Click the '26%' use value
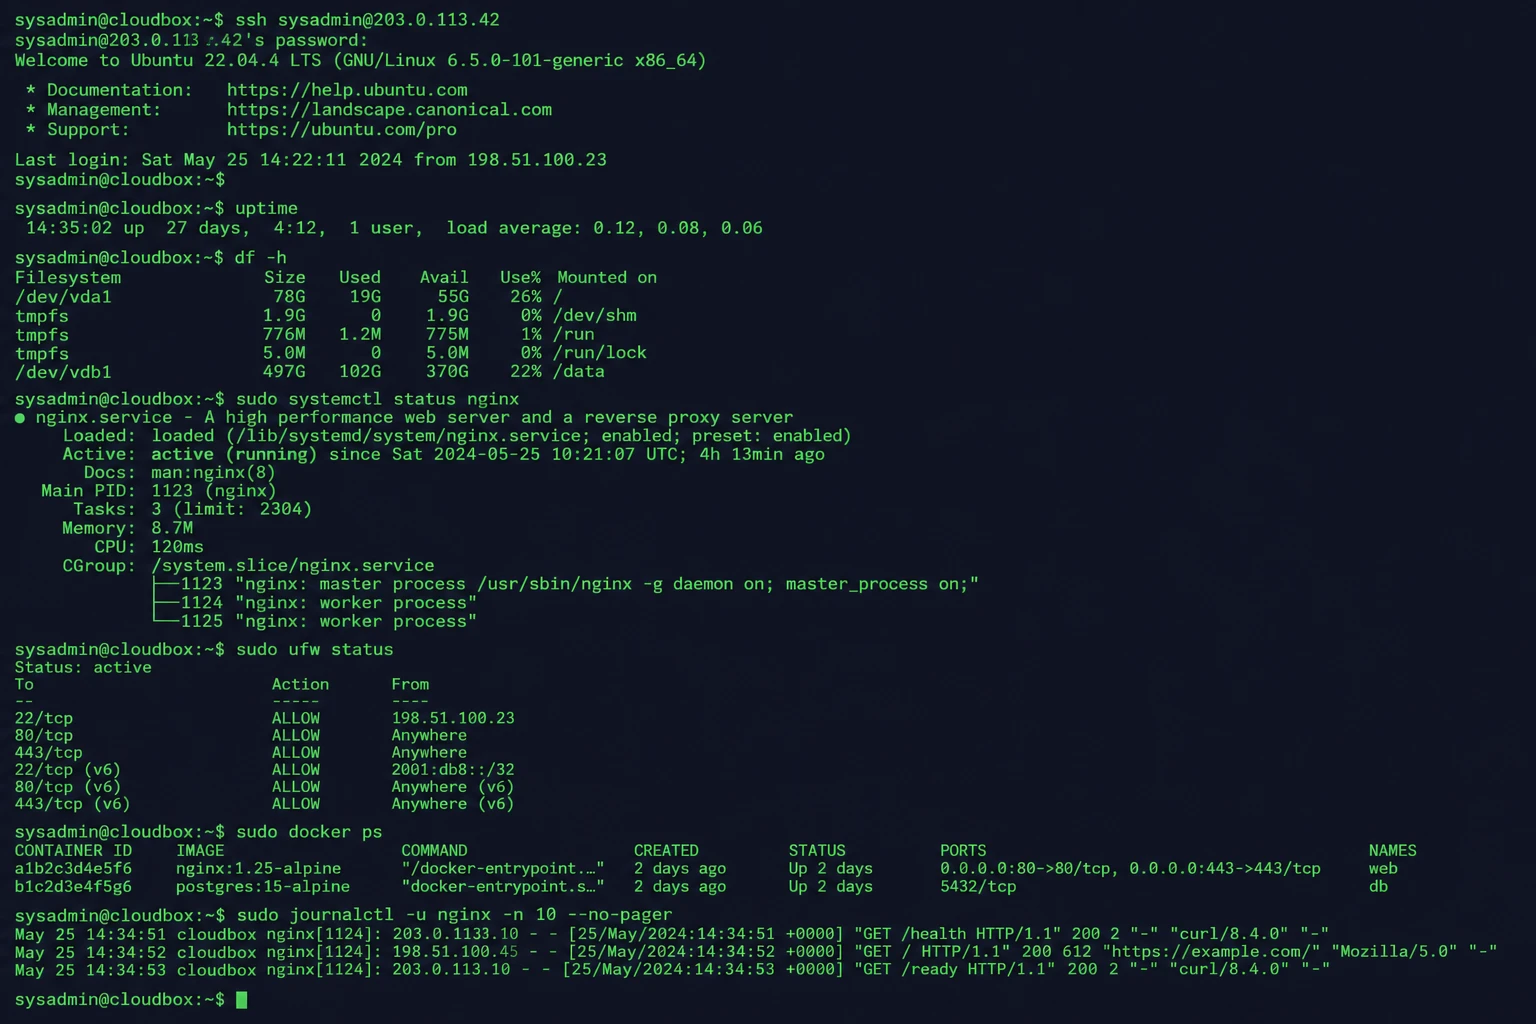The image size is (1536, 1024). pos(526,297)
